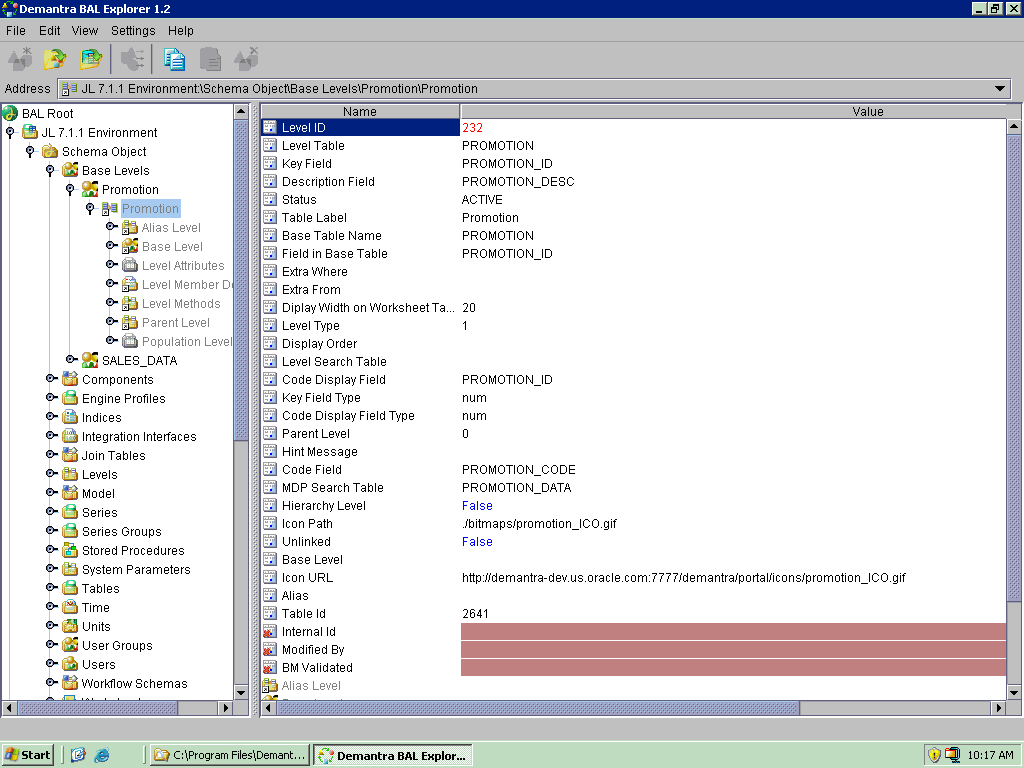Click the red Modified By value cell
The image size is (1024, 768).
pyautogui.click(x=732, y=650)
